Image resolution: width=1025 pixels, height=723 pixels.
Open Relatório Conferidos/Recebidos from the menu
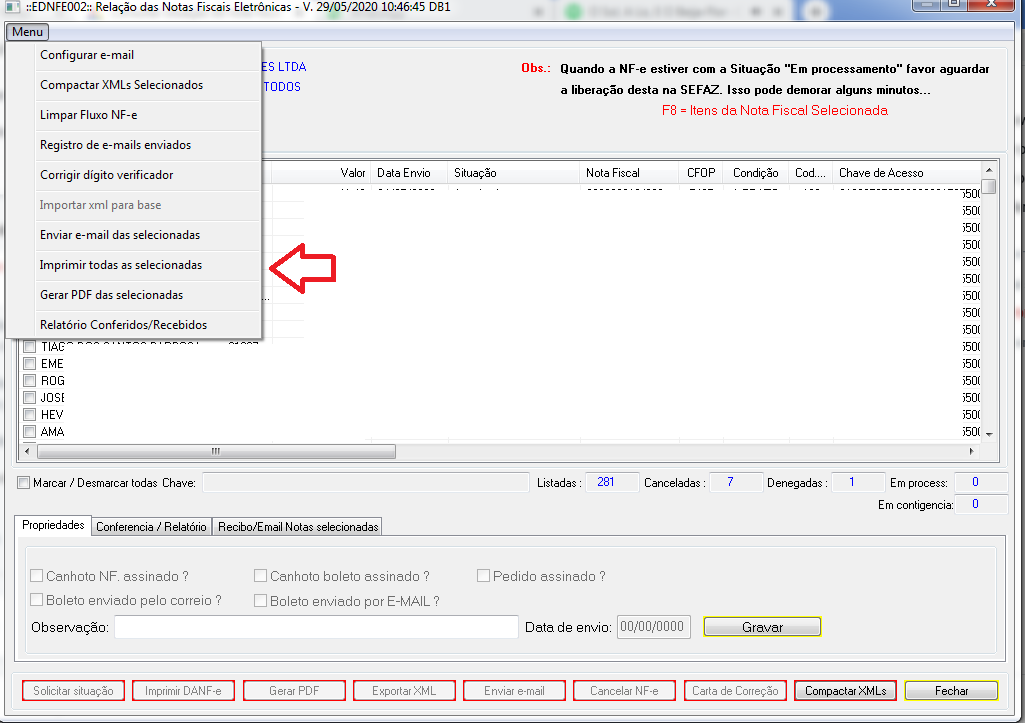tap(123, 325)
